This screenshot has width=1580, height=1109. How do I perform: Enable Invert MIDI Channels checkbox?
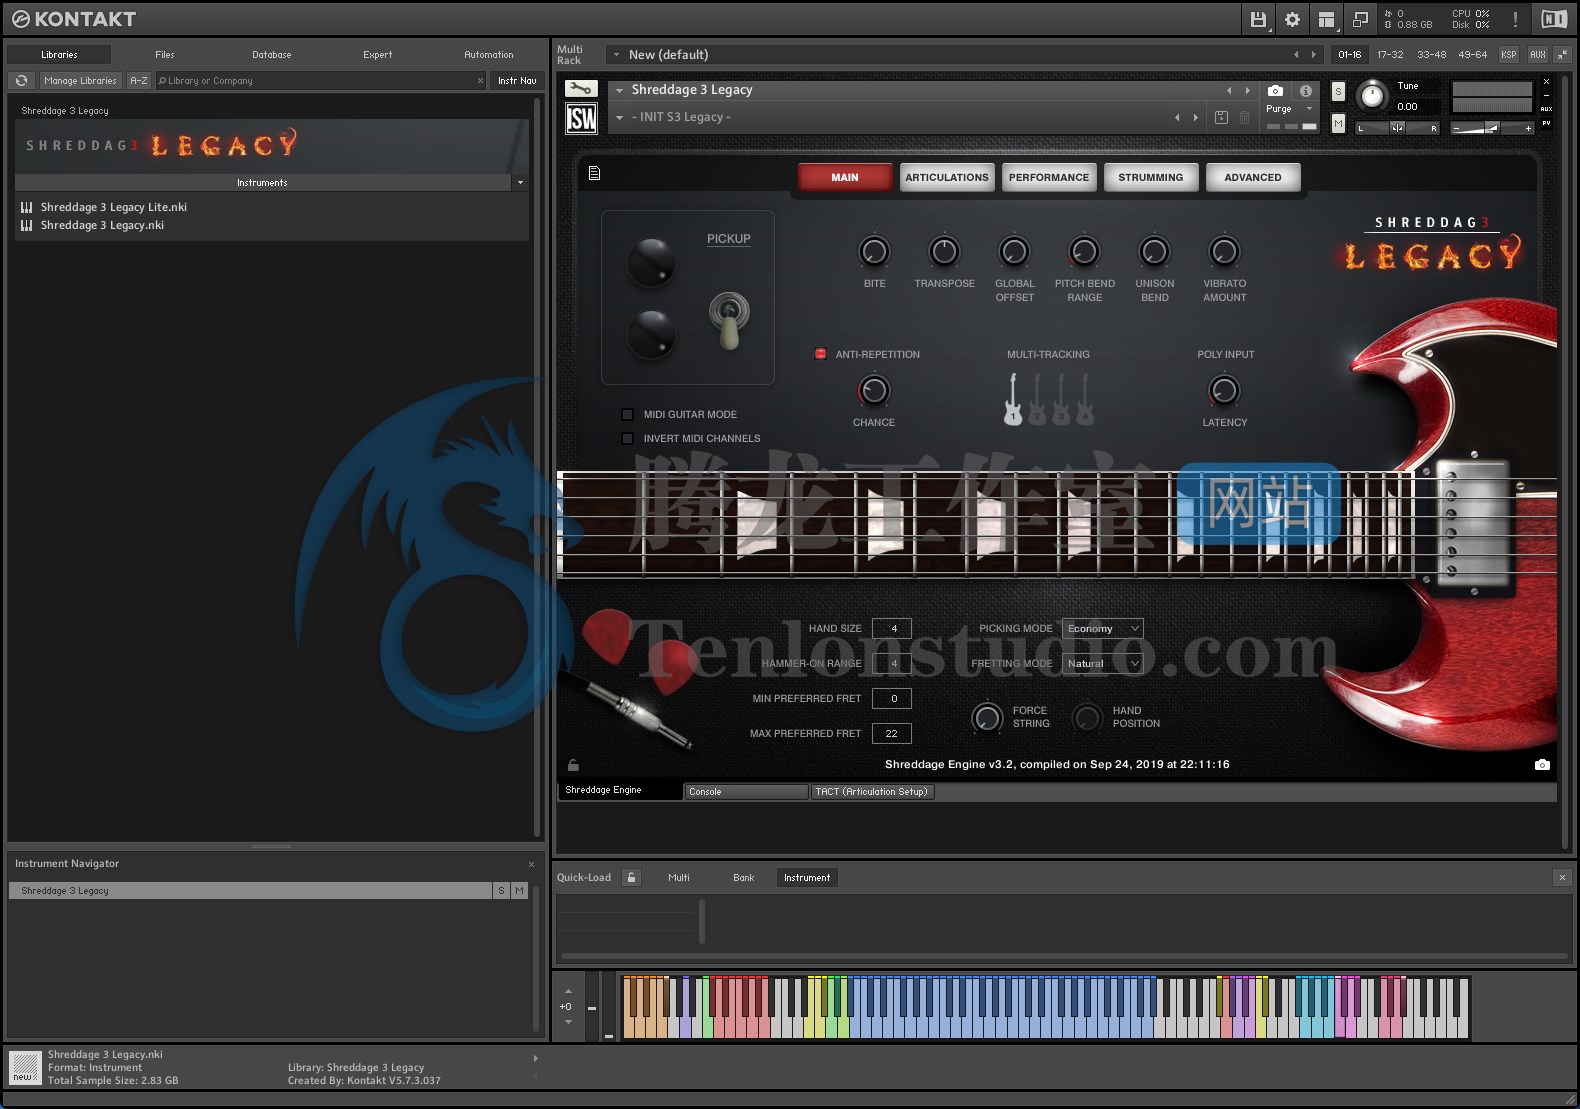[x=627, y=438]
